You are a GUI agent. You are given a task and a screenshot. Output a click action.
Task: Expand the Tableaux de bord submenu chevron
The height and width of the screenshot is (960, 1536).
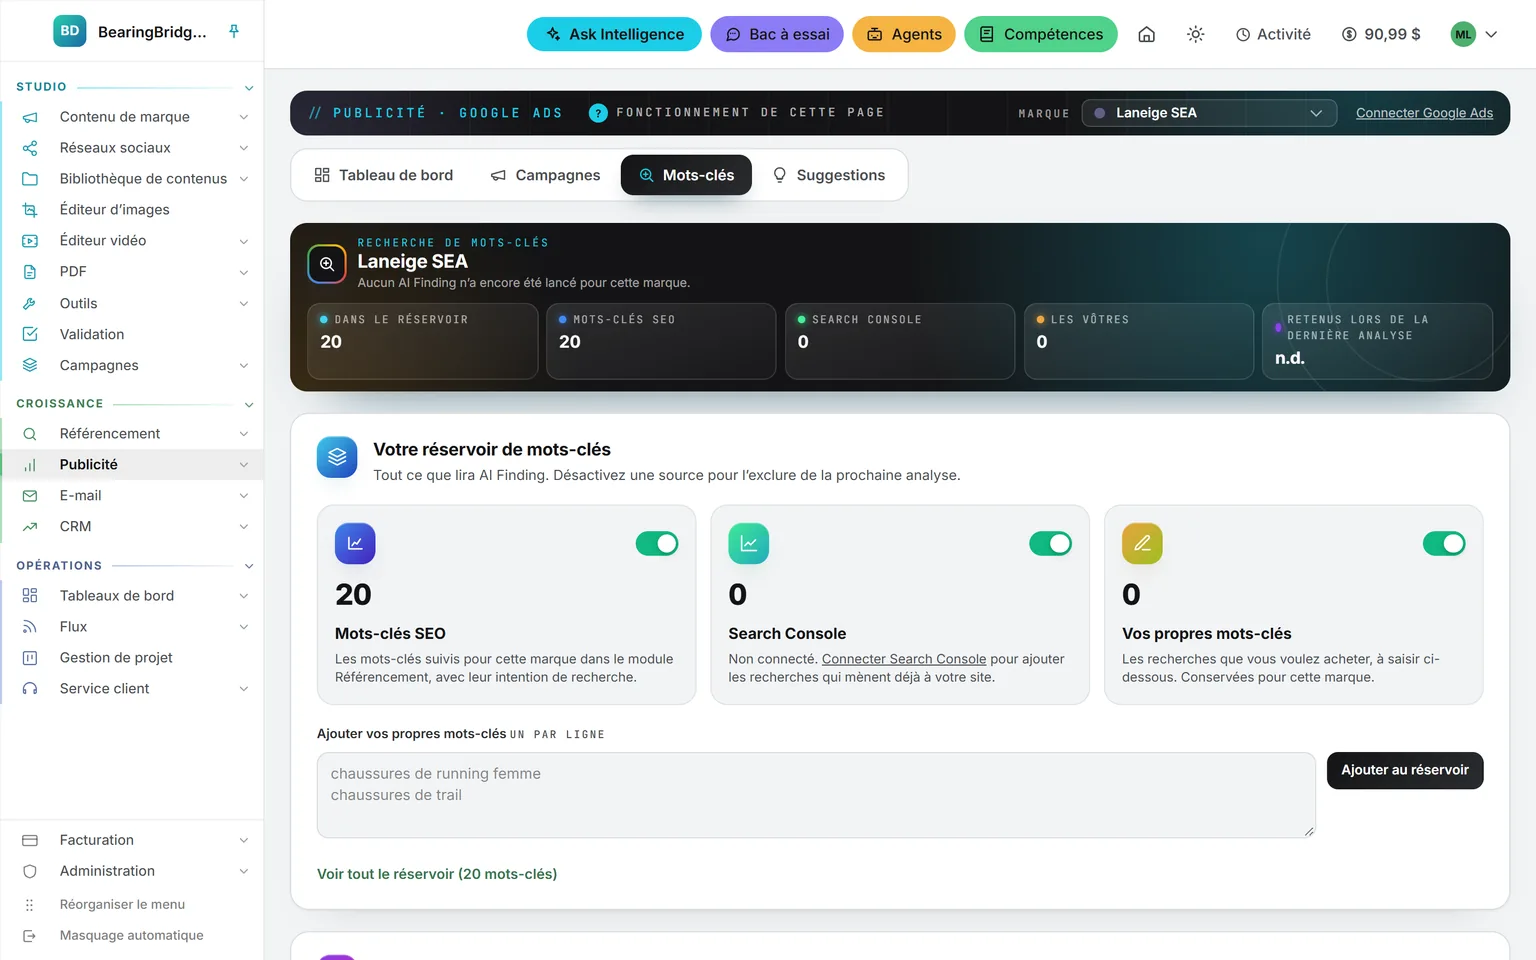point(244,596)
